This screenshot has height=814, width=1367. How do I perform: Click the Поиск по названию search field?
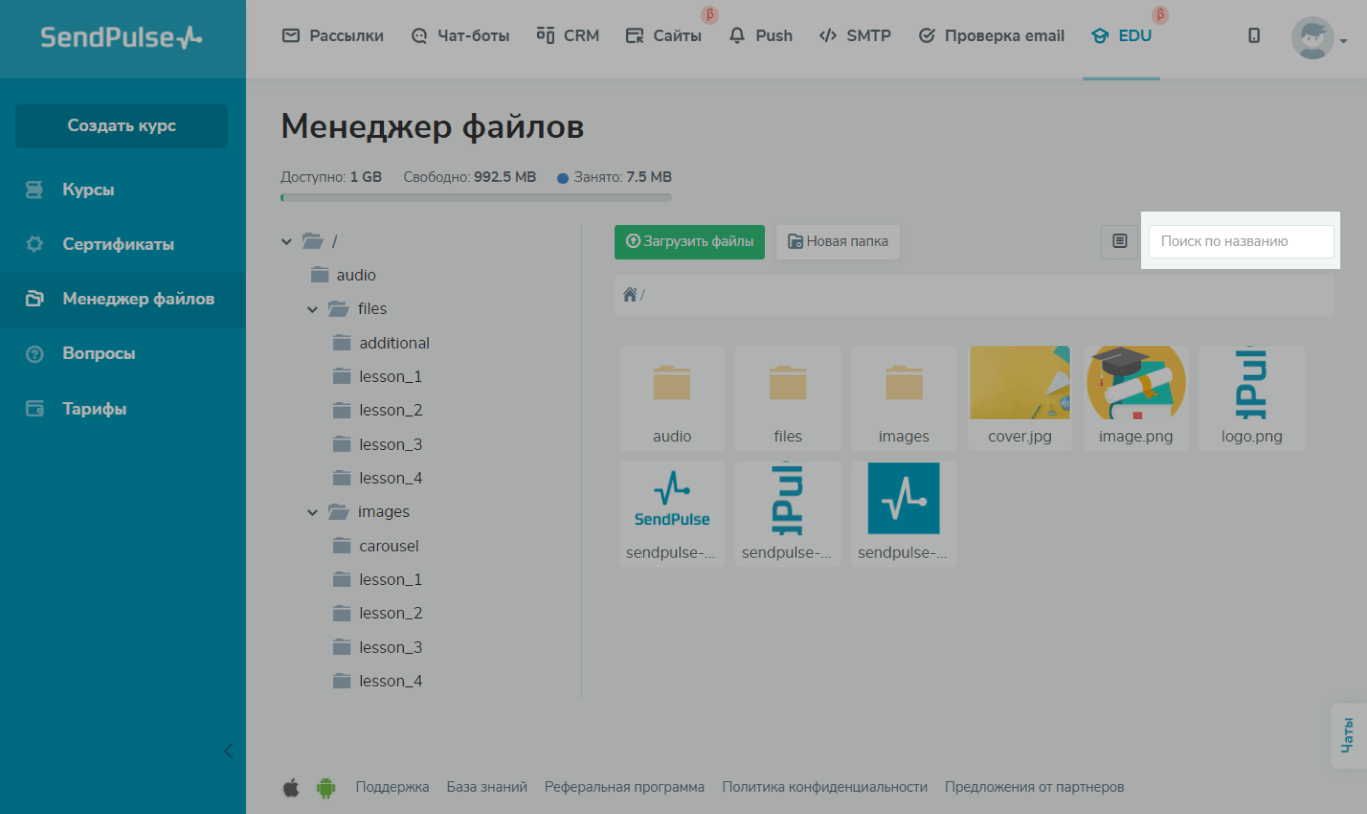point(1240,241)
